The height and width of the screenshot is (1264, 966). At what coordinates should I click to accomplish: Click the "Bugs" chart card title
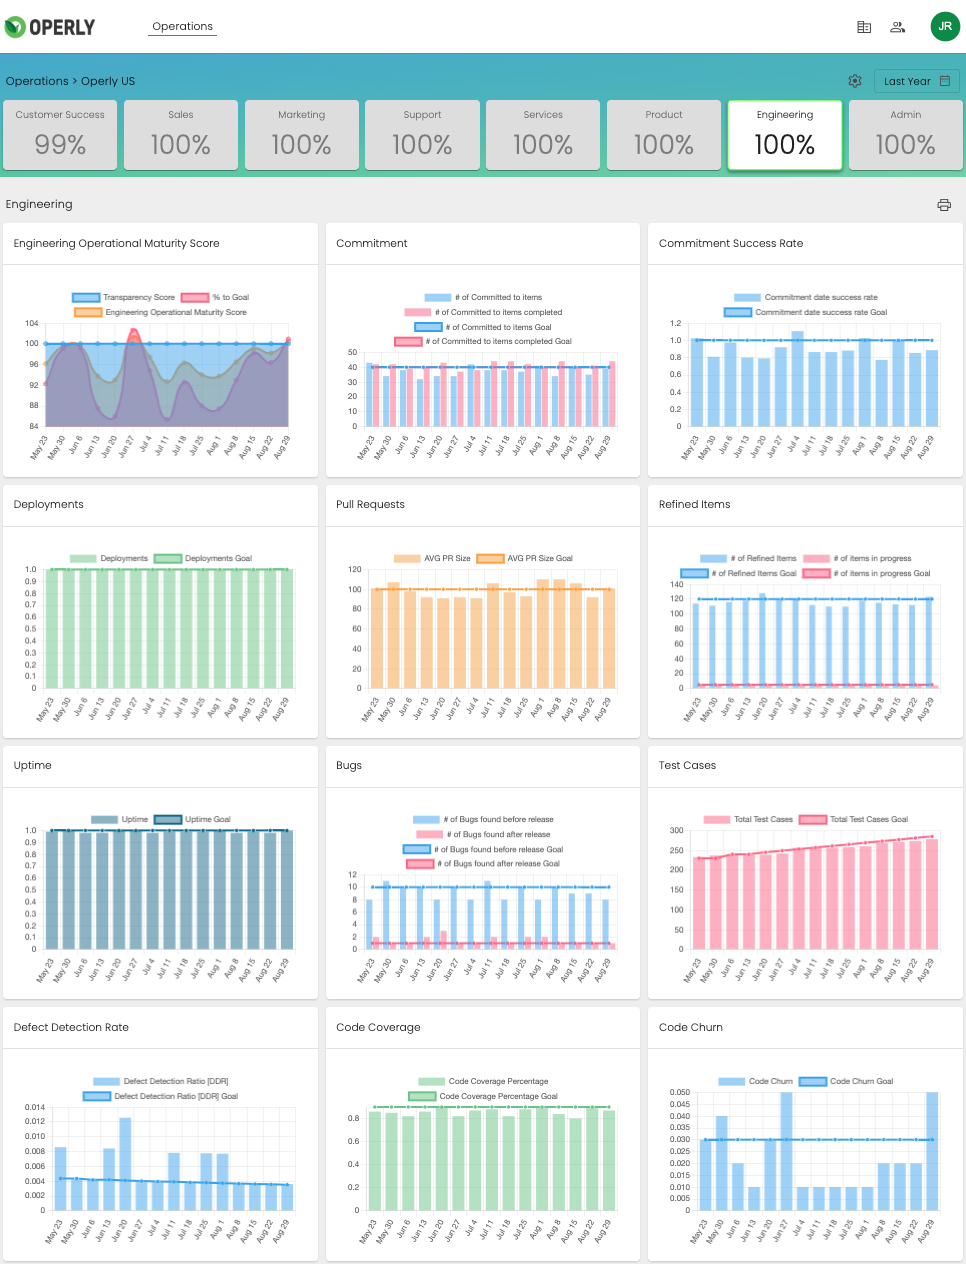coord(349,765)
